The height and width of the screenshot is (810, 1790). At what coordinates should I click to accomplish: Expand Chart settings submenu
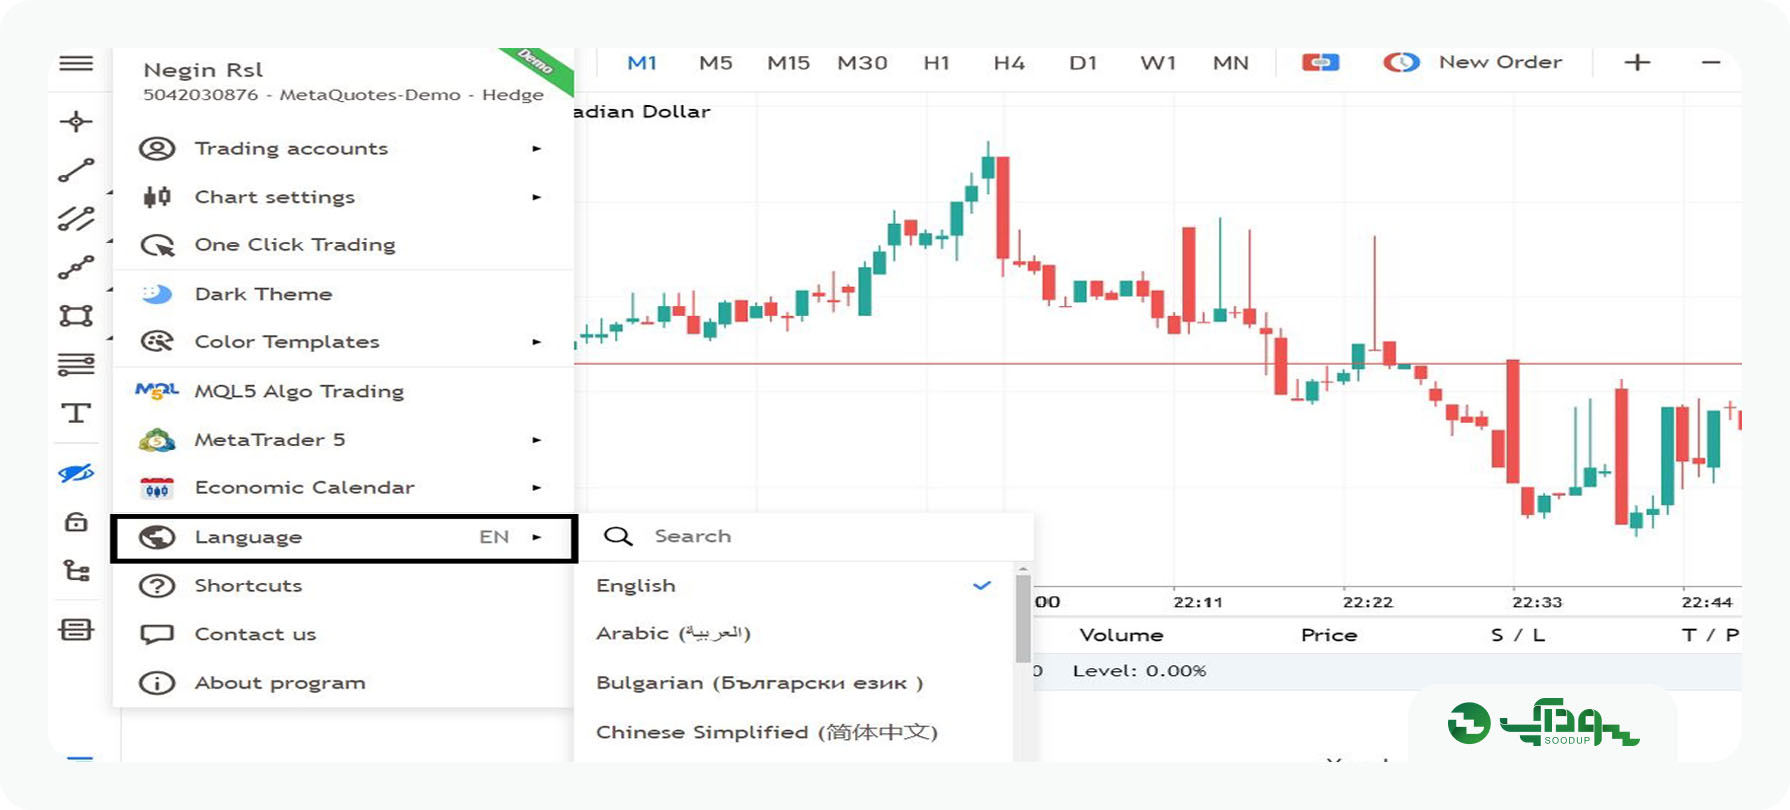343,197
